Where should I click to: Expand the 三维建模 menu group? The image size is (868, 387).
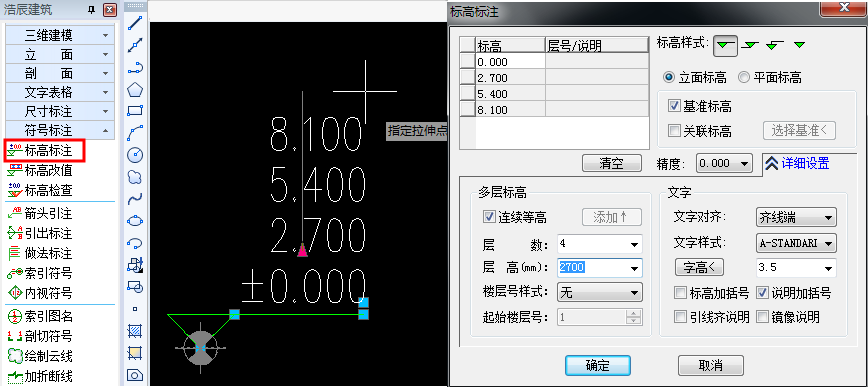point(60,35)
